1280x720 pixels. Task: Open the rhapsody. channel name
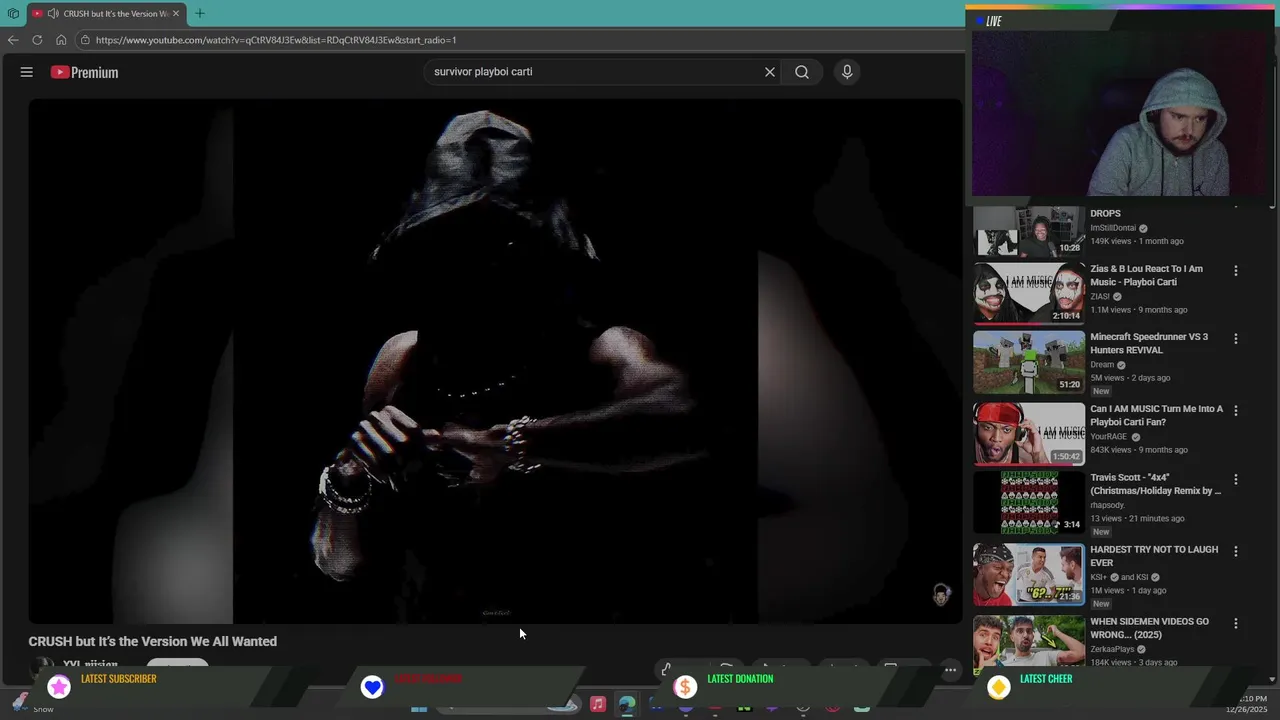(1109, 505)
